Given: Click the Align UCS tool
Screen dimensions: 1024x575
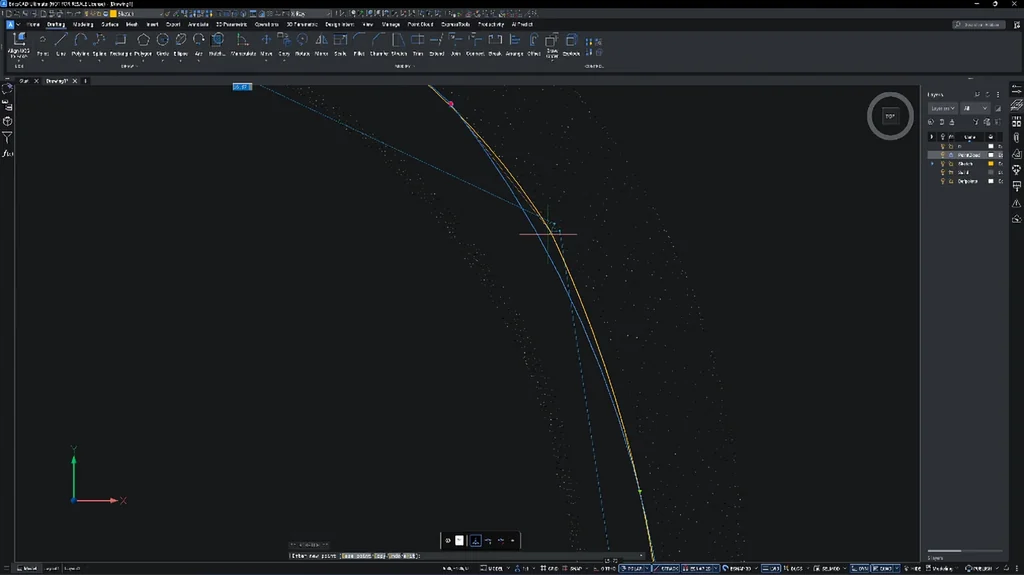Looking at the screenshot, I should [x=18, y=46].
